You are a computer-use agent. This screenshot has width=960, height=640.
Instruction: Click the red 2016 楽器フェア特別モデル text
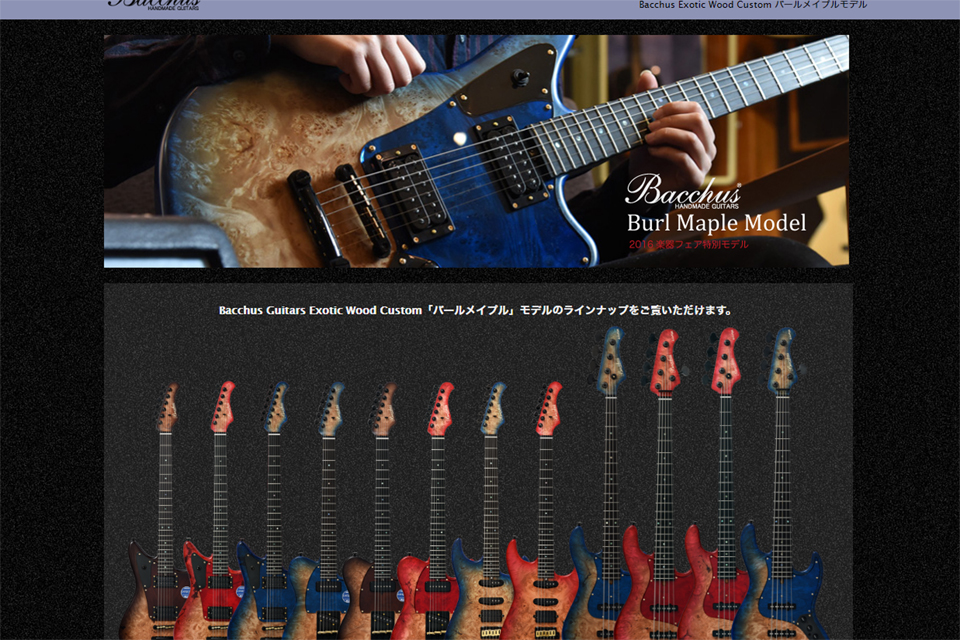point(688,244)
